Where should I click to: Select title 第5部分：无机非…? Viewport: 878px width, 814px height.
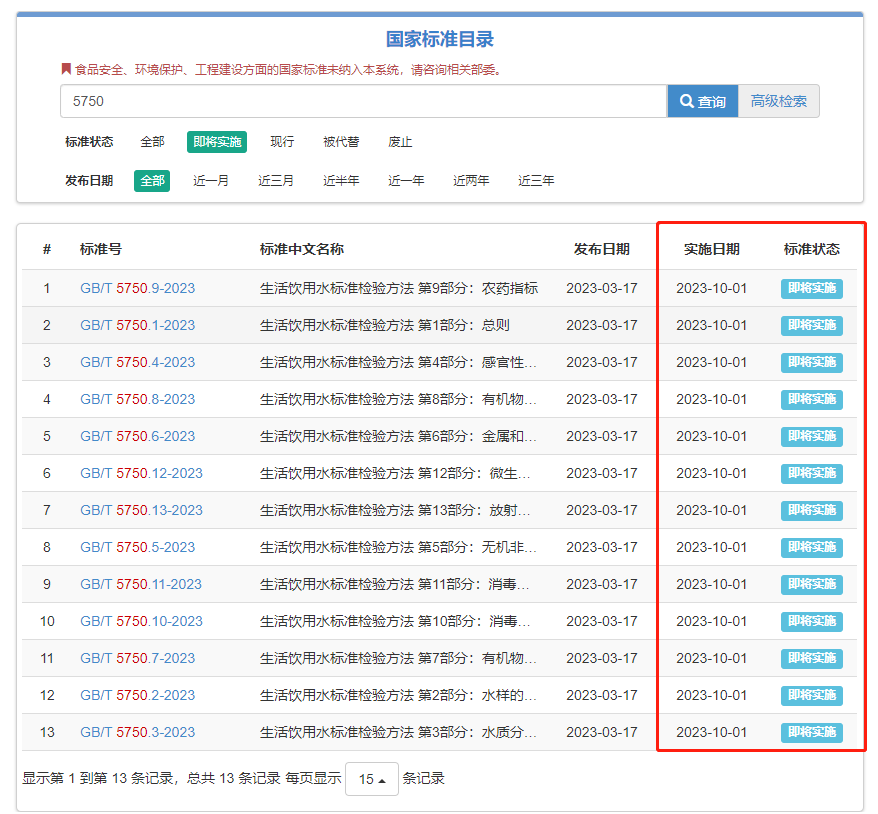pos(478,547)
